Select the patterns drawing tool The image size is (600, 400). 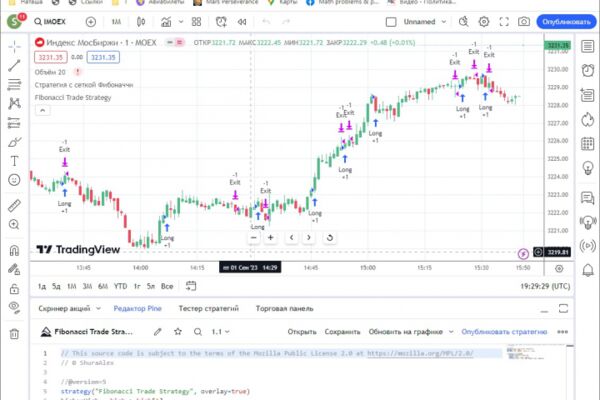15,103
